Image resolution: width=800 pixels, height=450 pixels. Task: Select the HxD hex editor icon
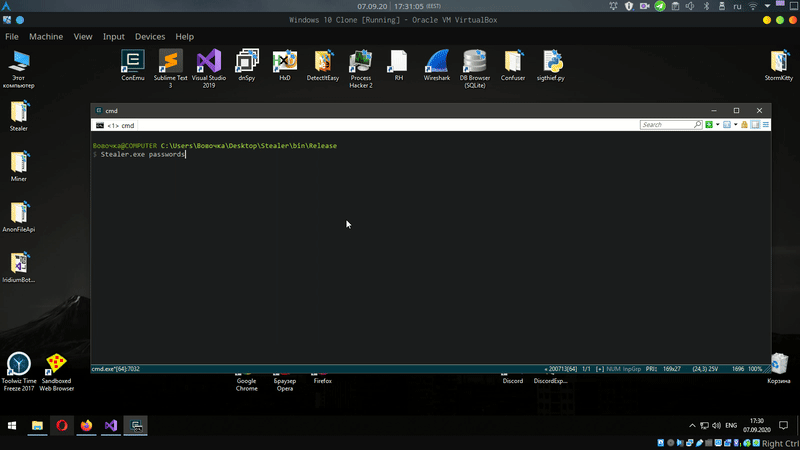point(285,65)
